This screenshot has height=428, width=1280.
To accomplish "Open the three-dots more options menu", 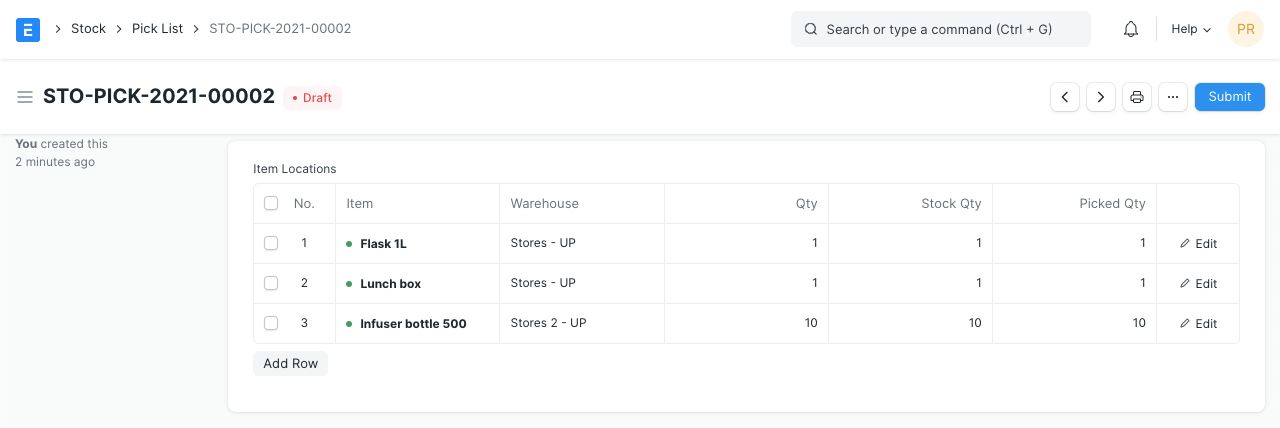I will [x=1173, y=97].
